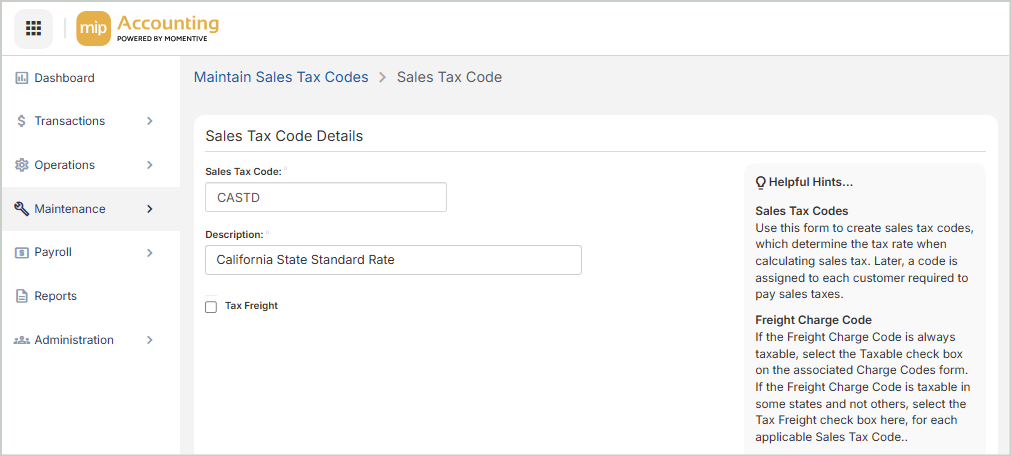The image size is (1011, 456).
Task: Expand the Operations submenu chevron
Action: tap(150, 165)
